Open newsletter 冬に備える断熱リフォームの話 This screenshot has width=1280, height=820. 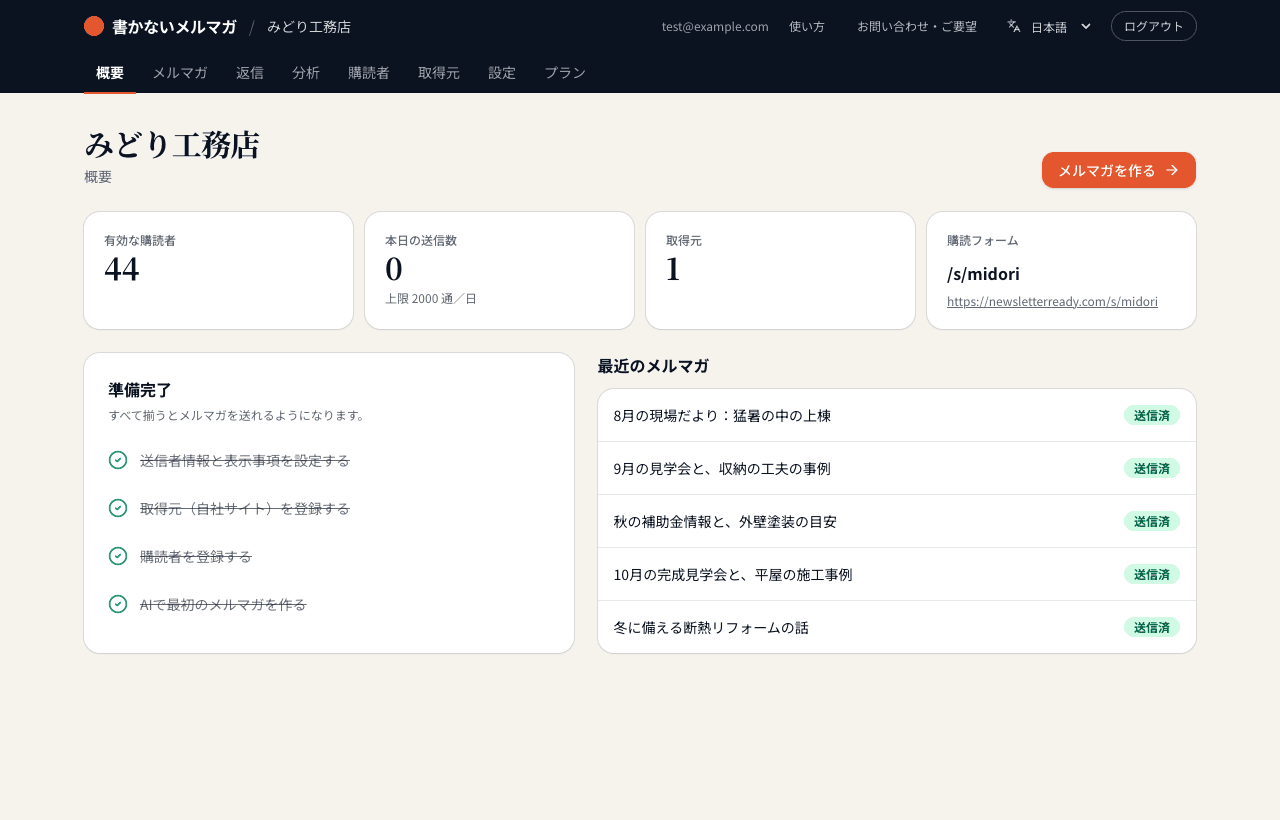point(897,627)
